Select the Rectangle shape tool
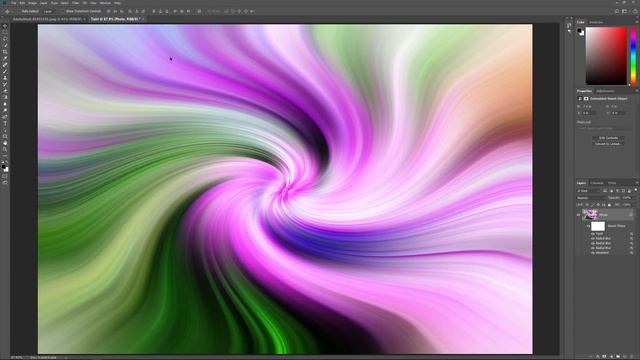The height and width of the screenshot is (360, 640). [5, 136]
